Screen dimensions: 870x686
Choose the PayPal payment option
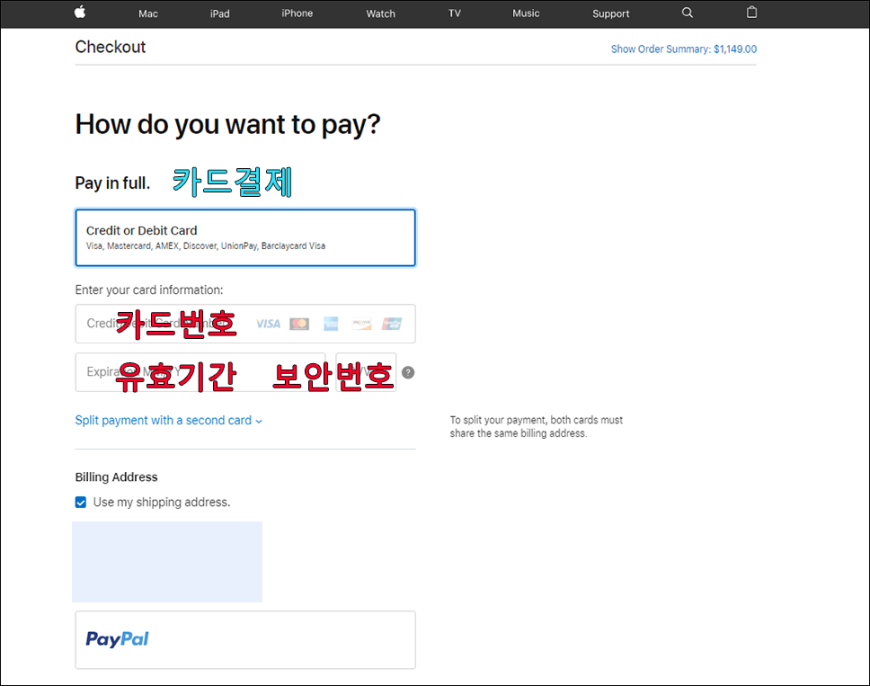tap(245, 640)
